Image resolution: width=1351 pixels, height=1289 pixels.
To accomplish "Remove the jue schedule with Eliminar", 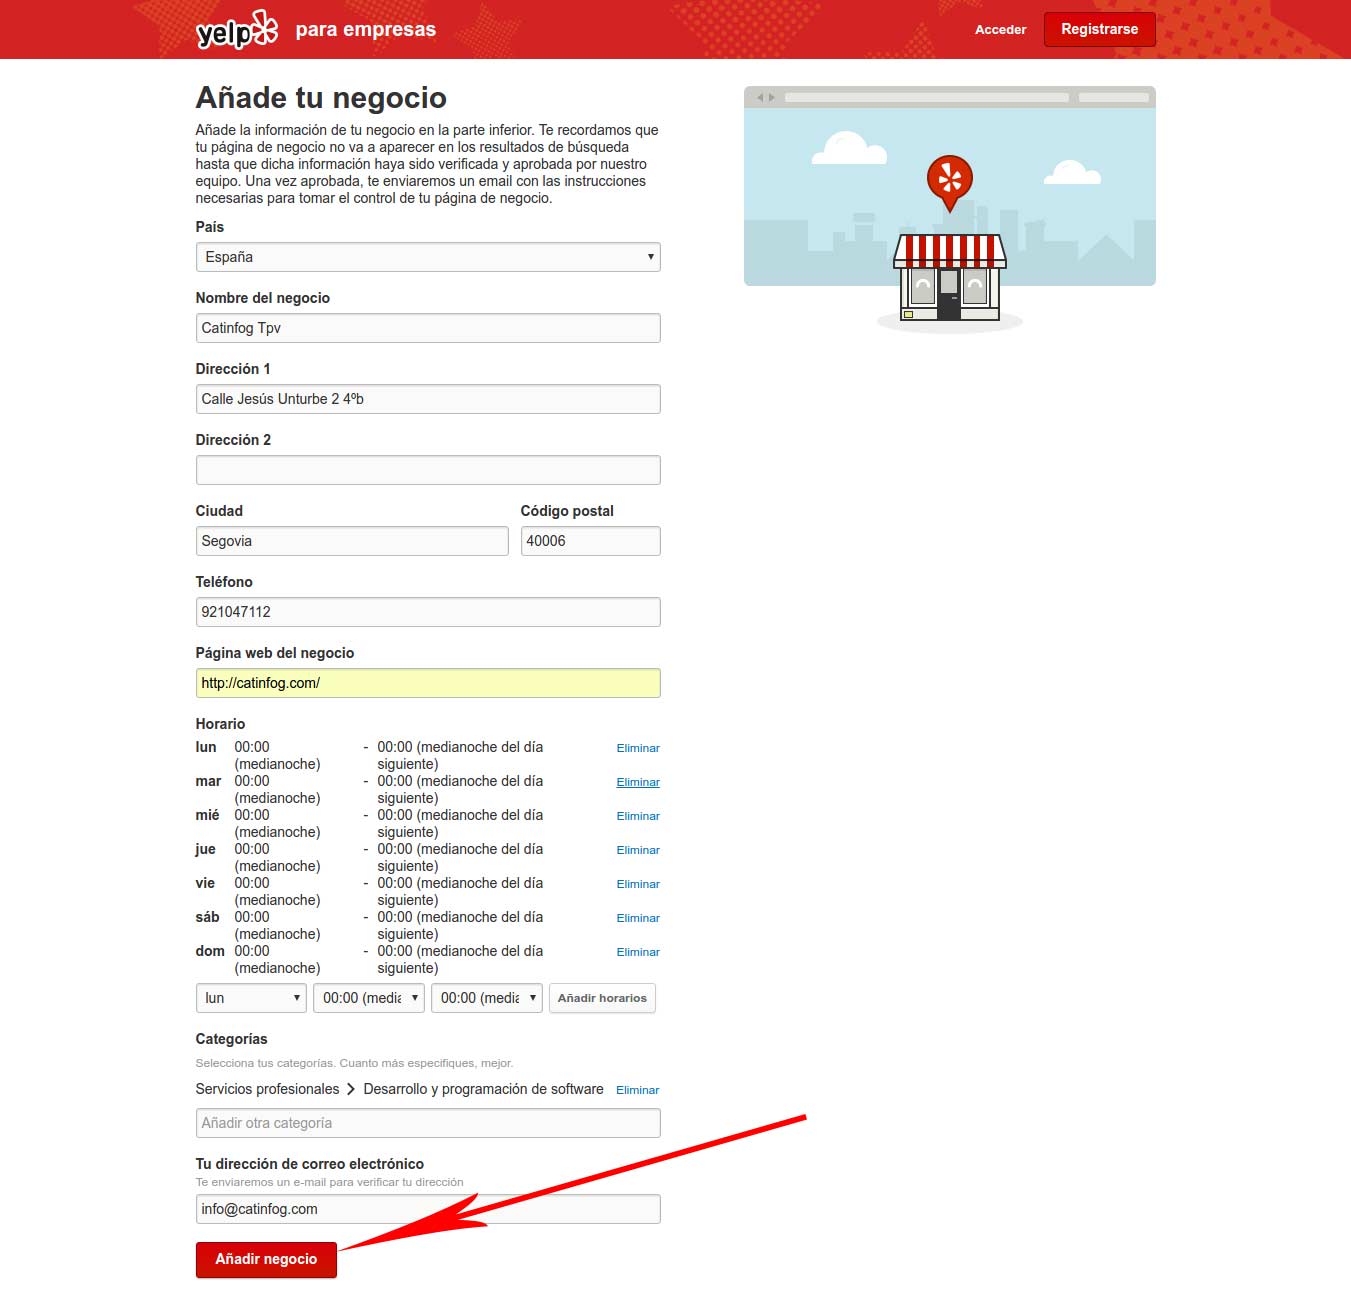I will 638,850.
